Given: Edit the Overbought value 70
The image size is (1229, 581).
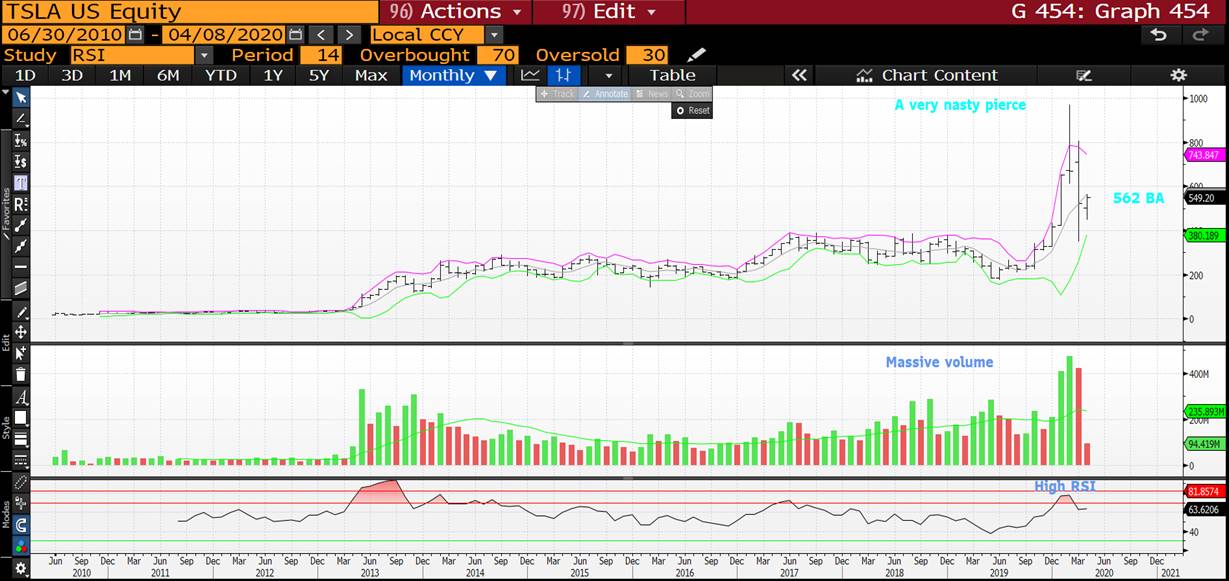Looking at the screenshot, I should pyautogui.click(x=497, y=55).
